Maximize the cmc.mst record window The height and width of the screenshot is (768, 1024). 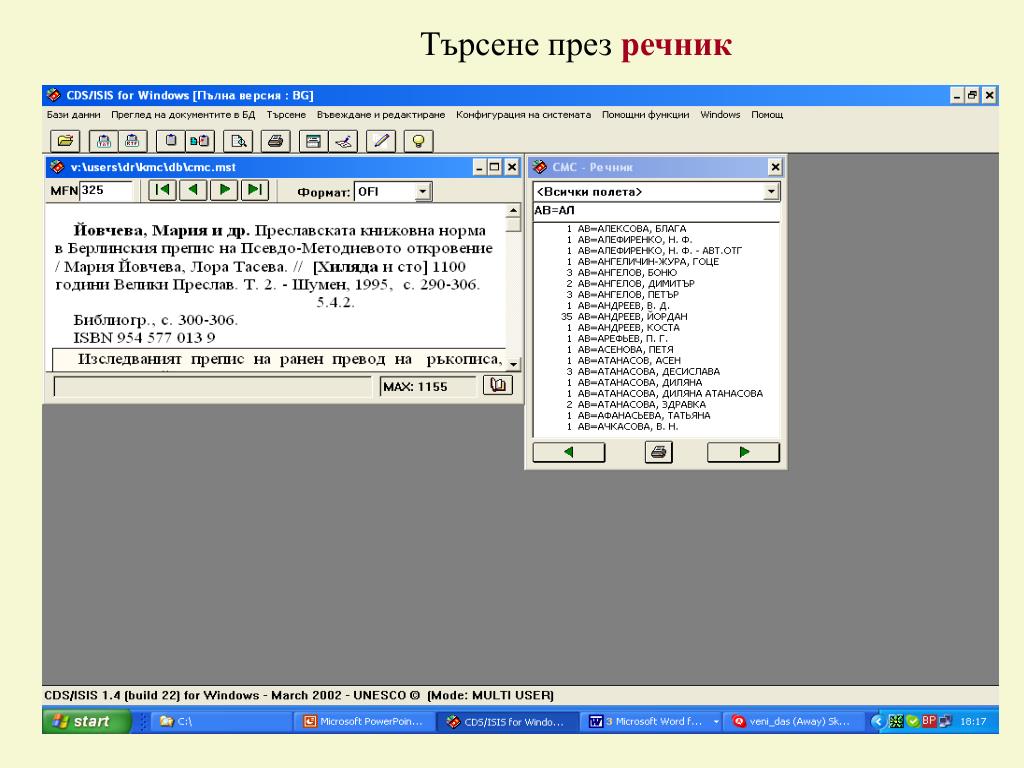[495, 167]
